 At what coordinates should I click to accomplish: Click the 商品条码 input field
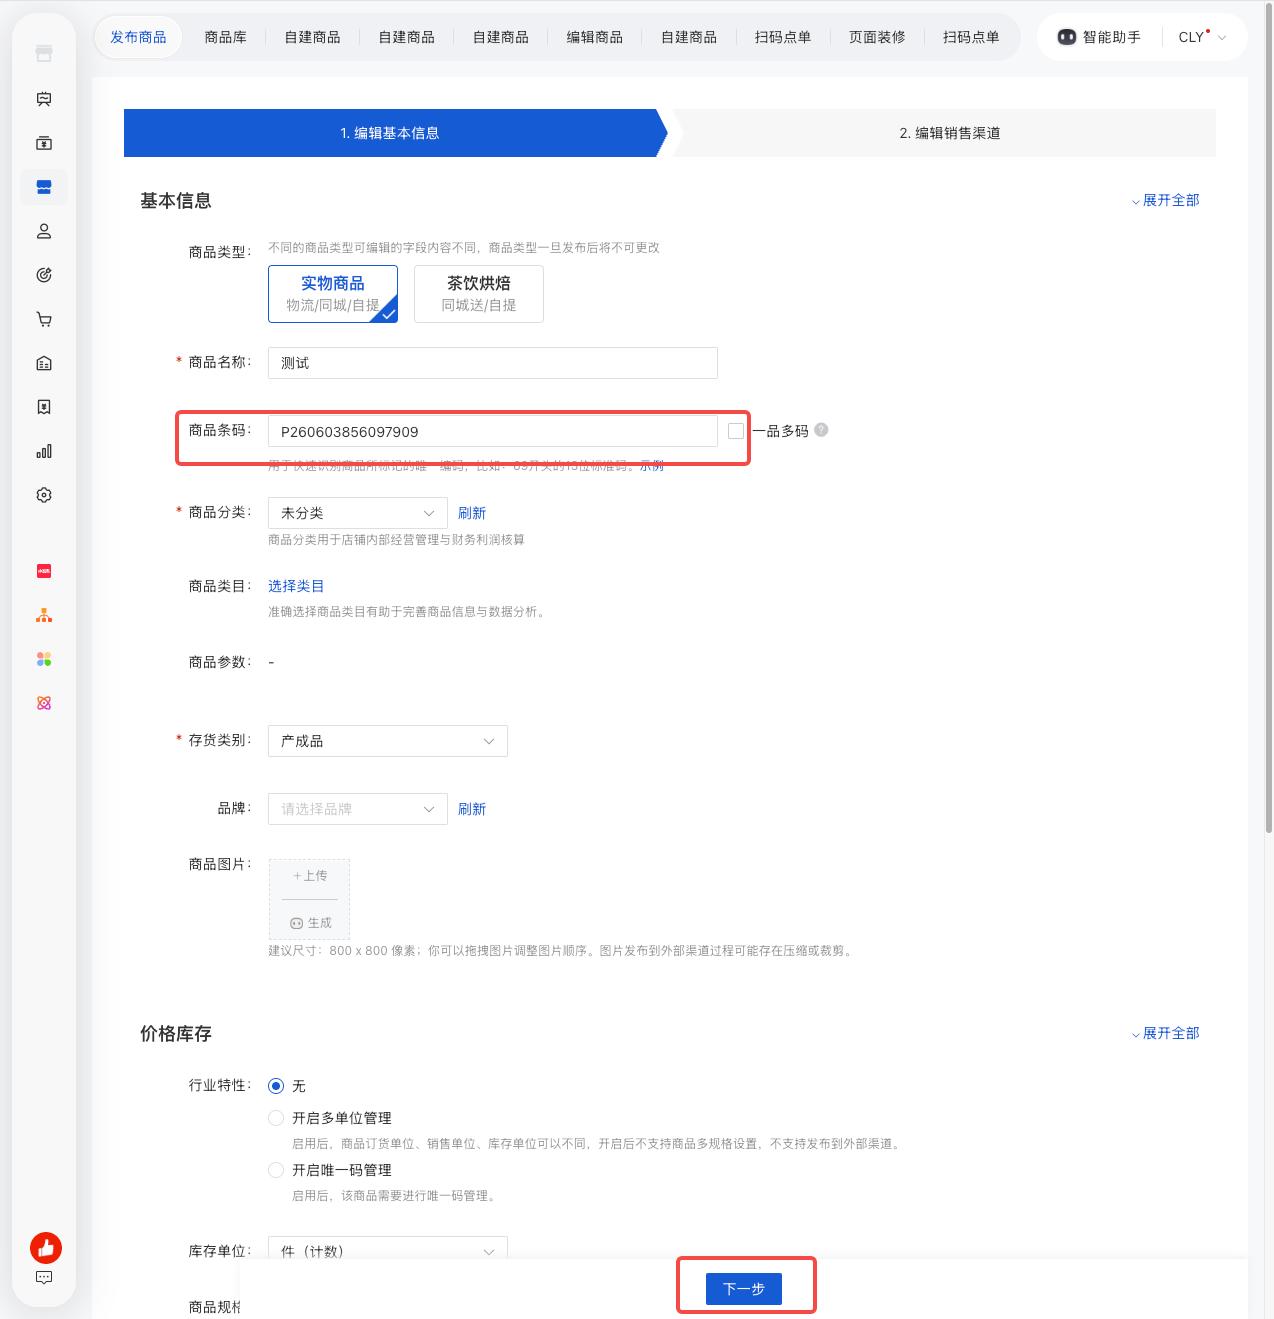pyautogui.click(x=493, y=432)
